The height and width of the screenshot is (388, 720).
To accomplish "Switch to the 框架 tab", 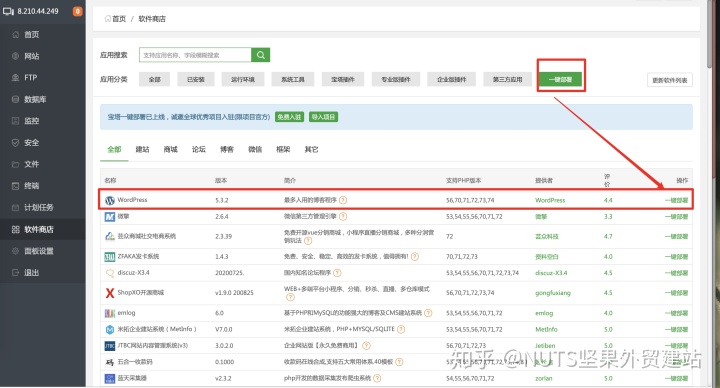I will pos(283,149).
